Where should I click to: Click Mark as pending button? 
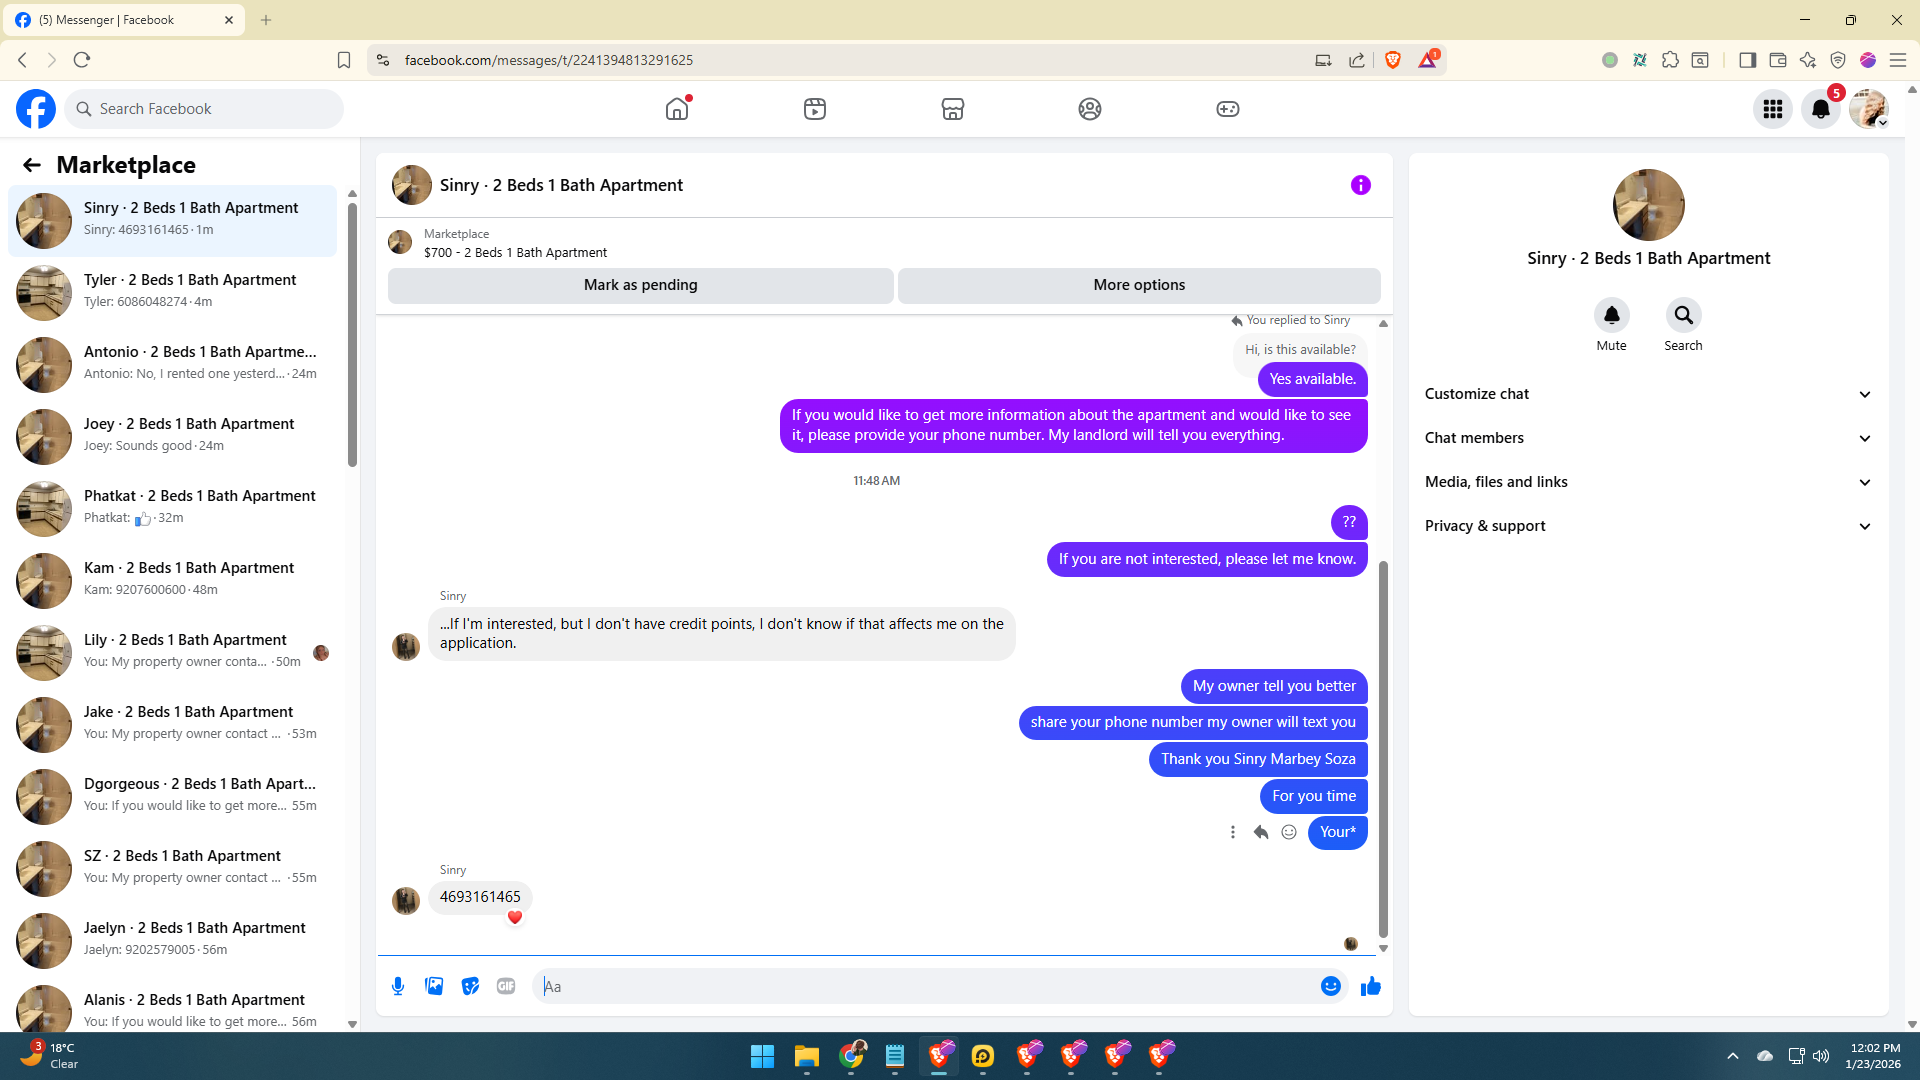pos(640,285)
